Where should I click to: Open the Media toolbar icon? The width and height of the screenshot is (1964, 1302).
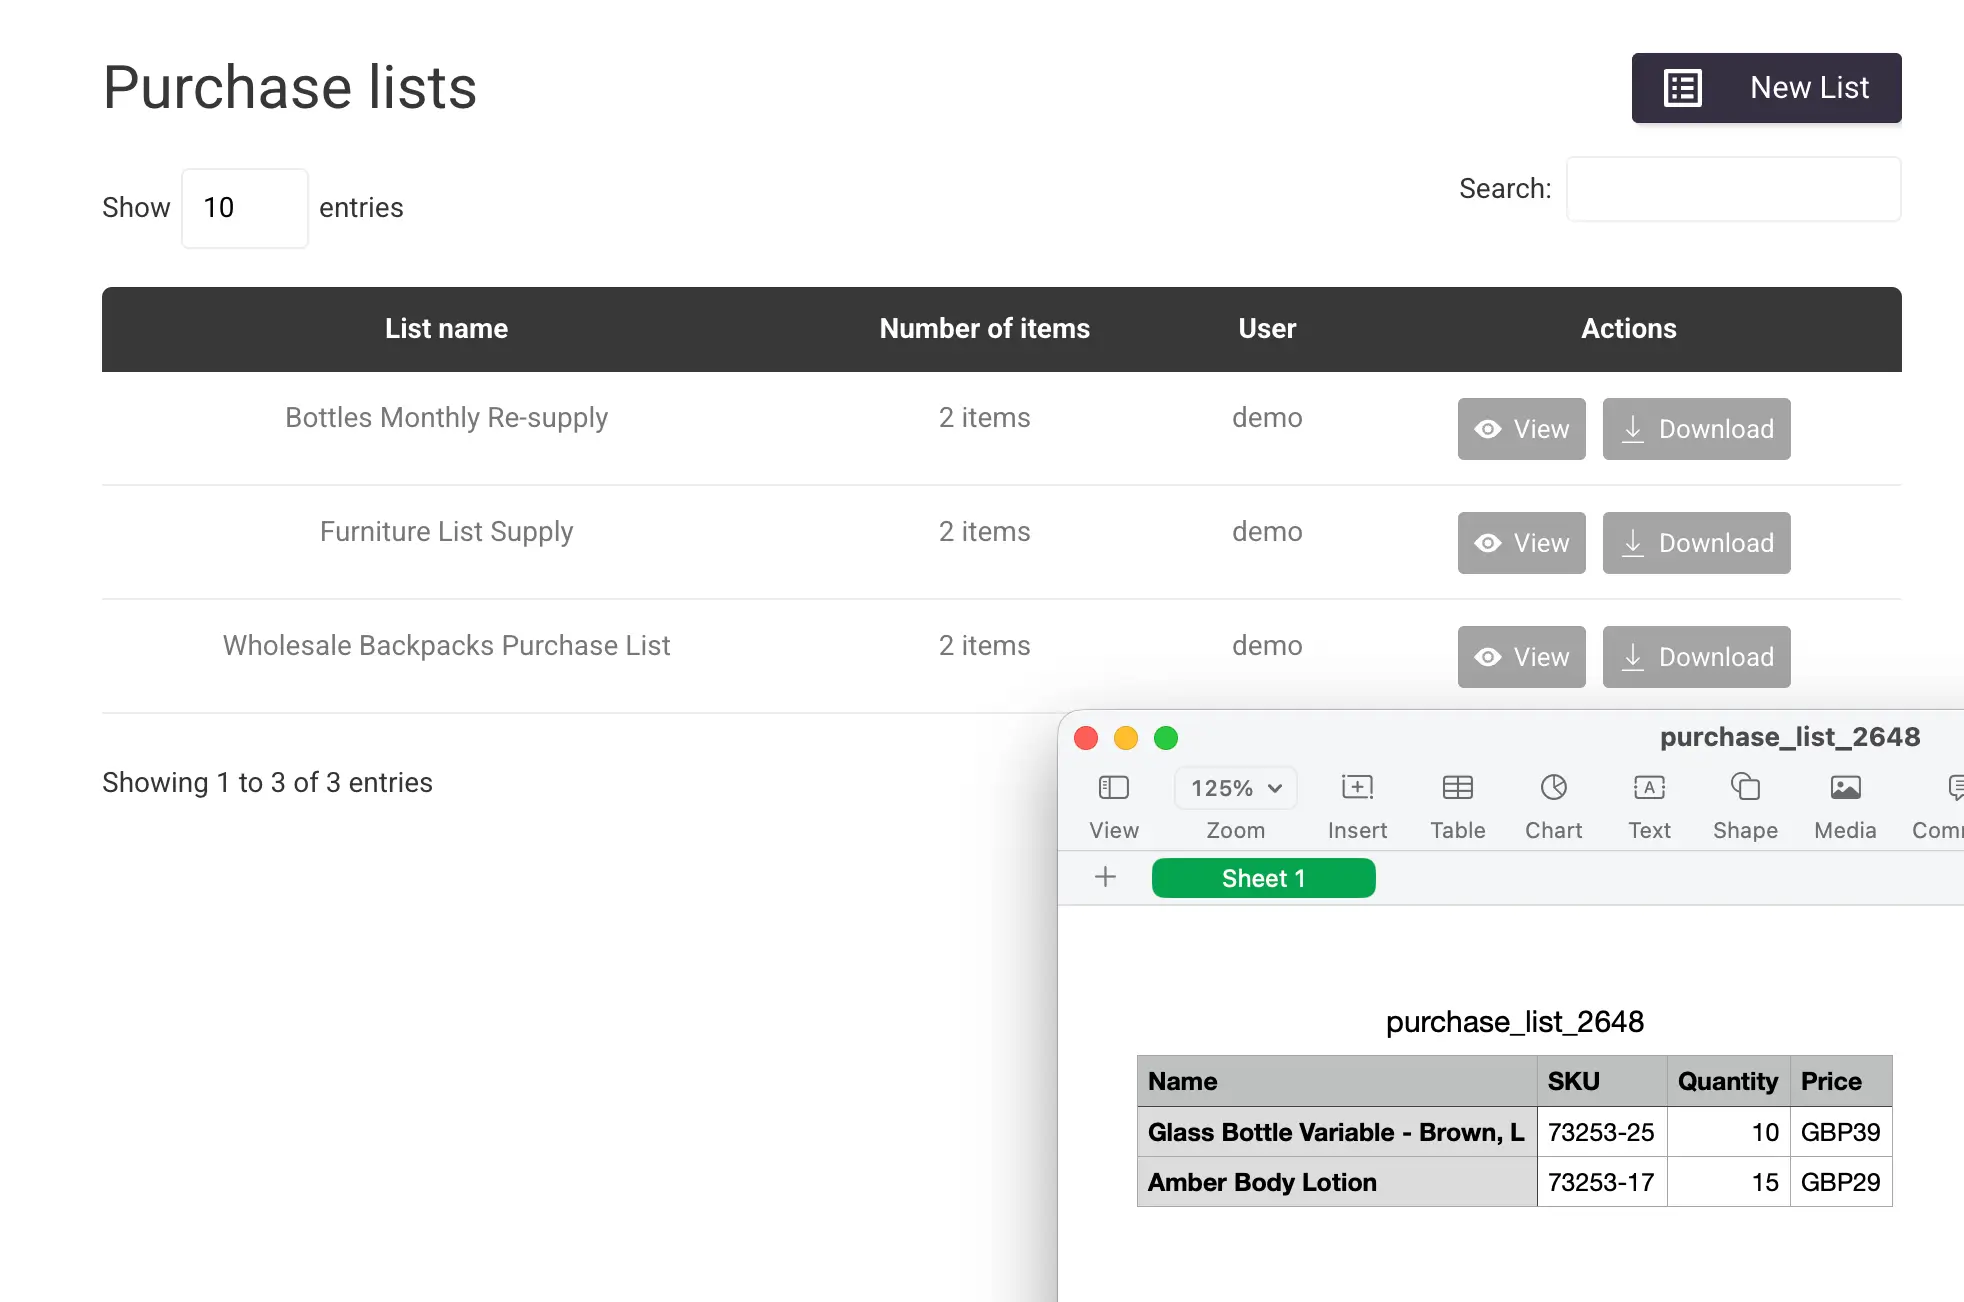(1845, 788)
